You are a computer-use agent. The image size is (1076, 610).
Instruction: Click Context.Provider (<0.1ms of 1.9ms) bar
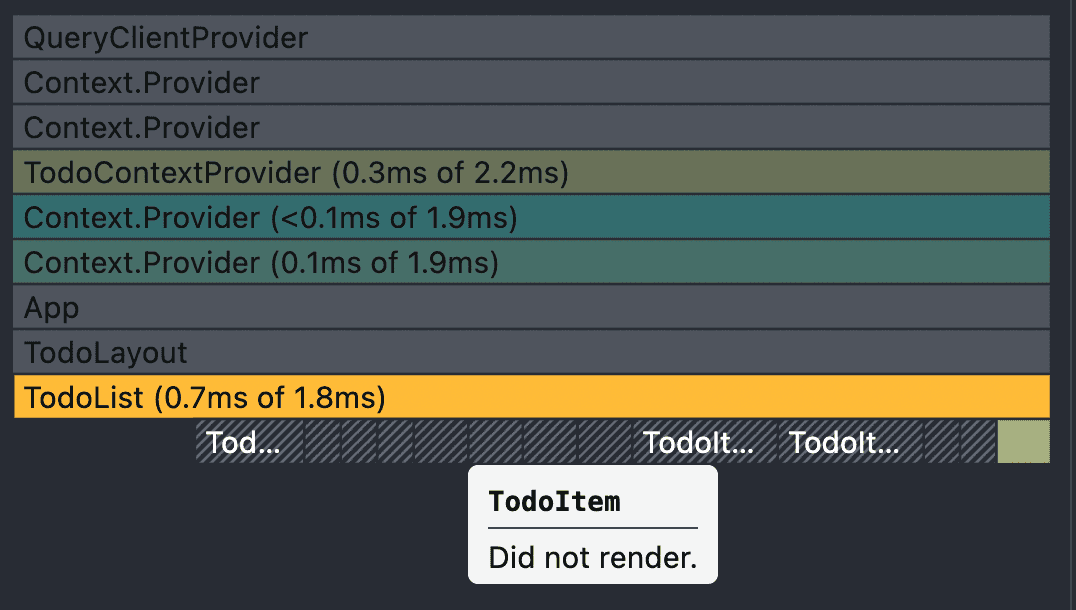pyautogui.click(x=531, y=217)
